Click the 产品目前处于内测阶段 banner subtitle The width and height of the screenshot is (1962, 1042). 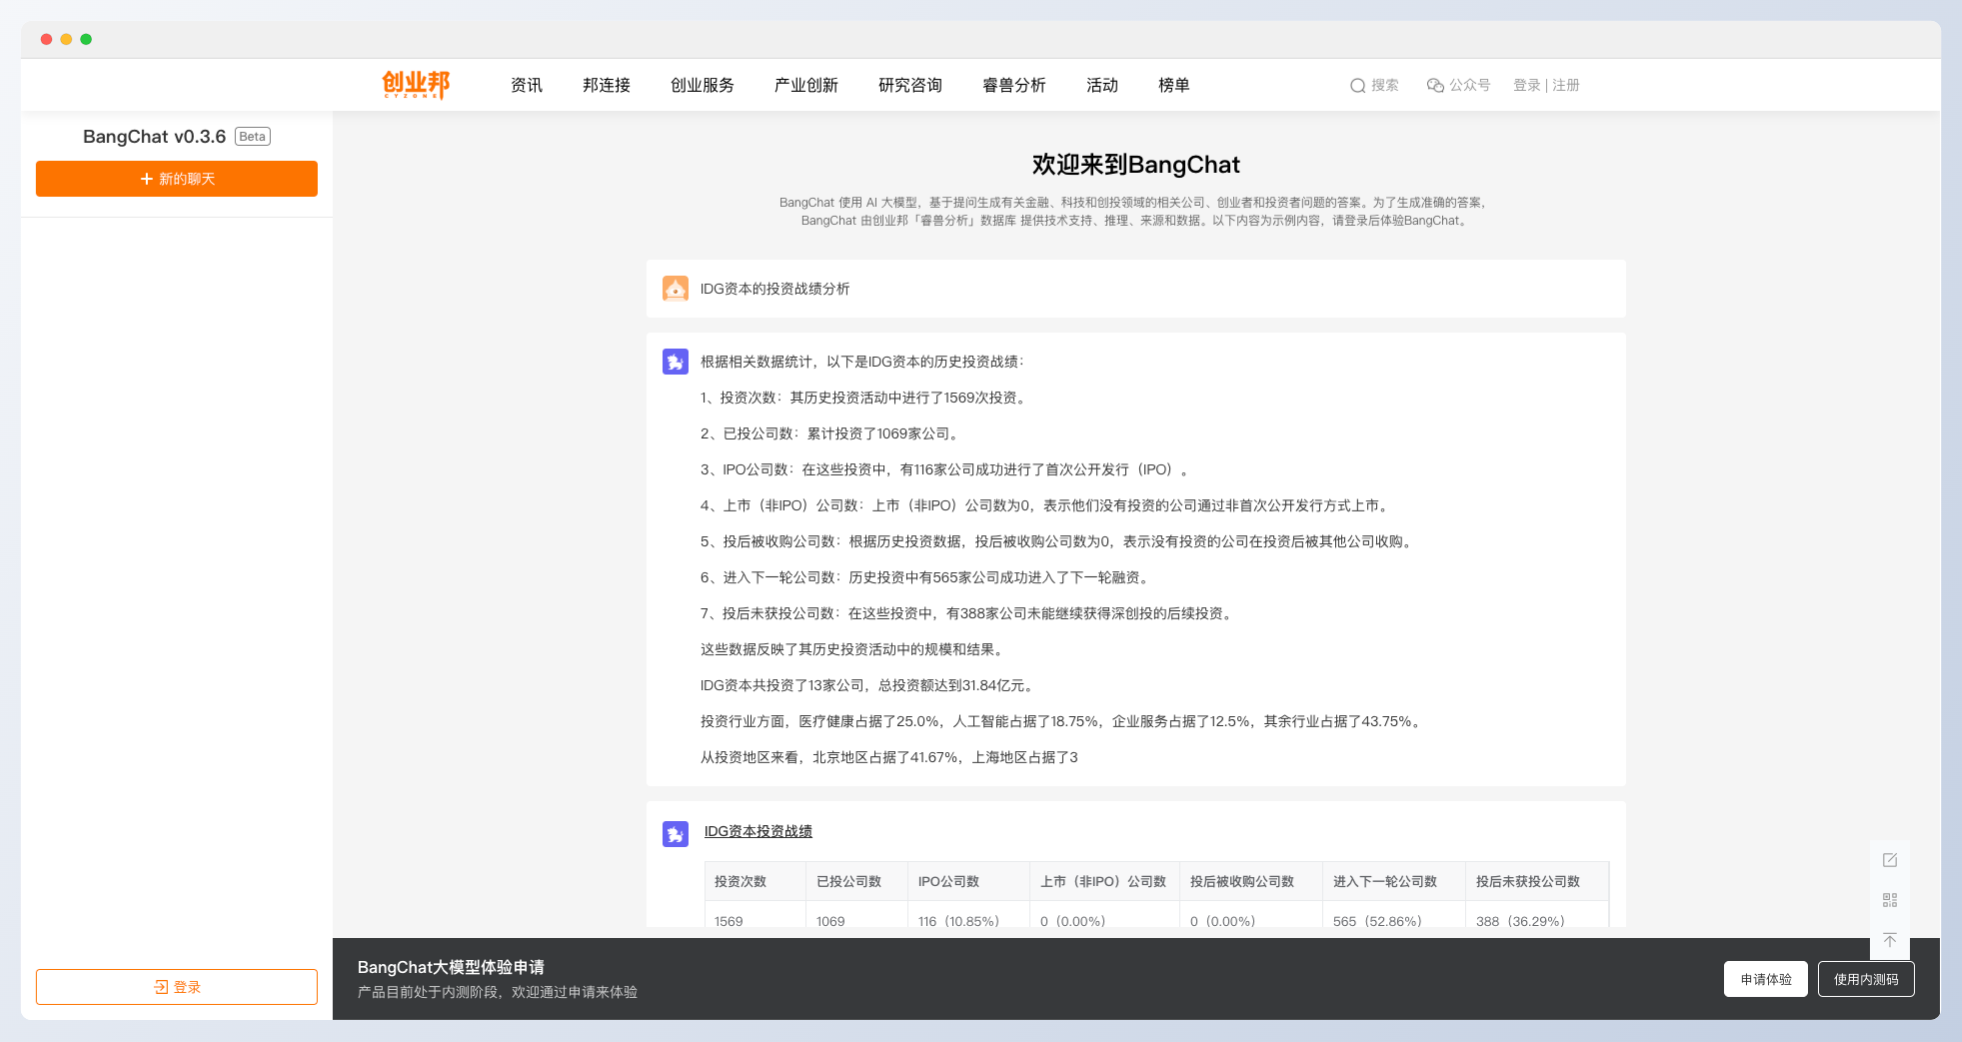[498, 993]
